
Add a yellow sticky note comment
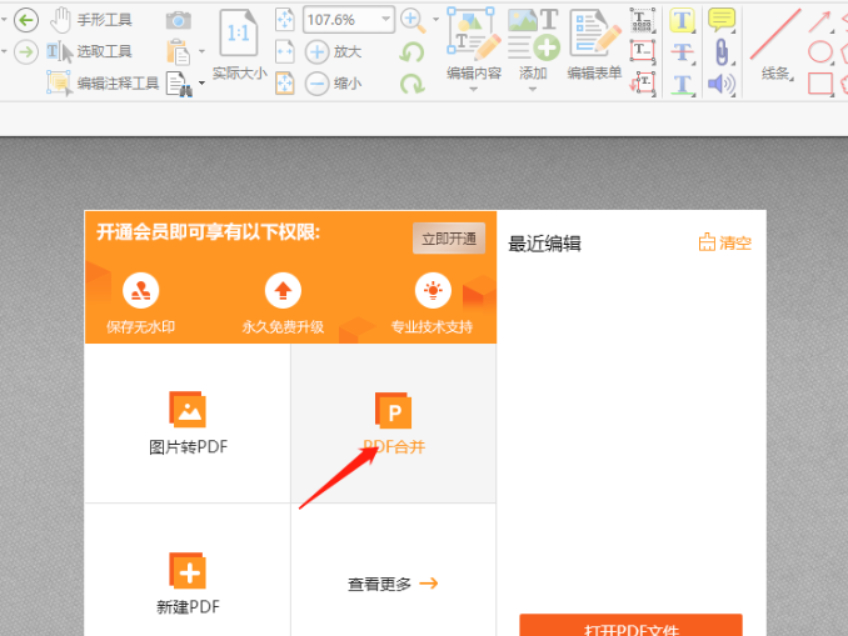[722, 20]
